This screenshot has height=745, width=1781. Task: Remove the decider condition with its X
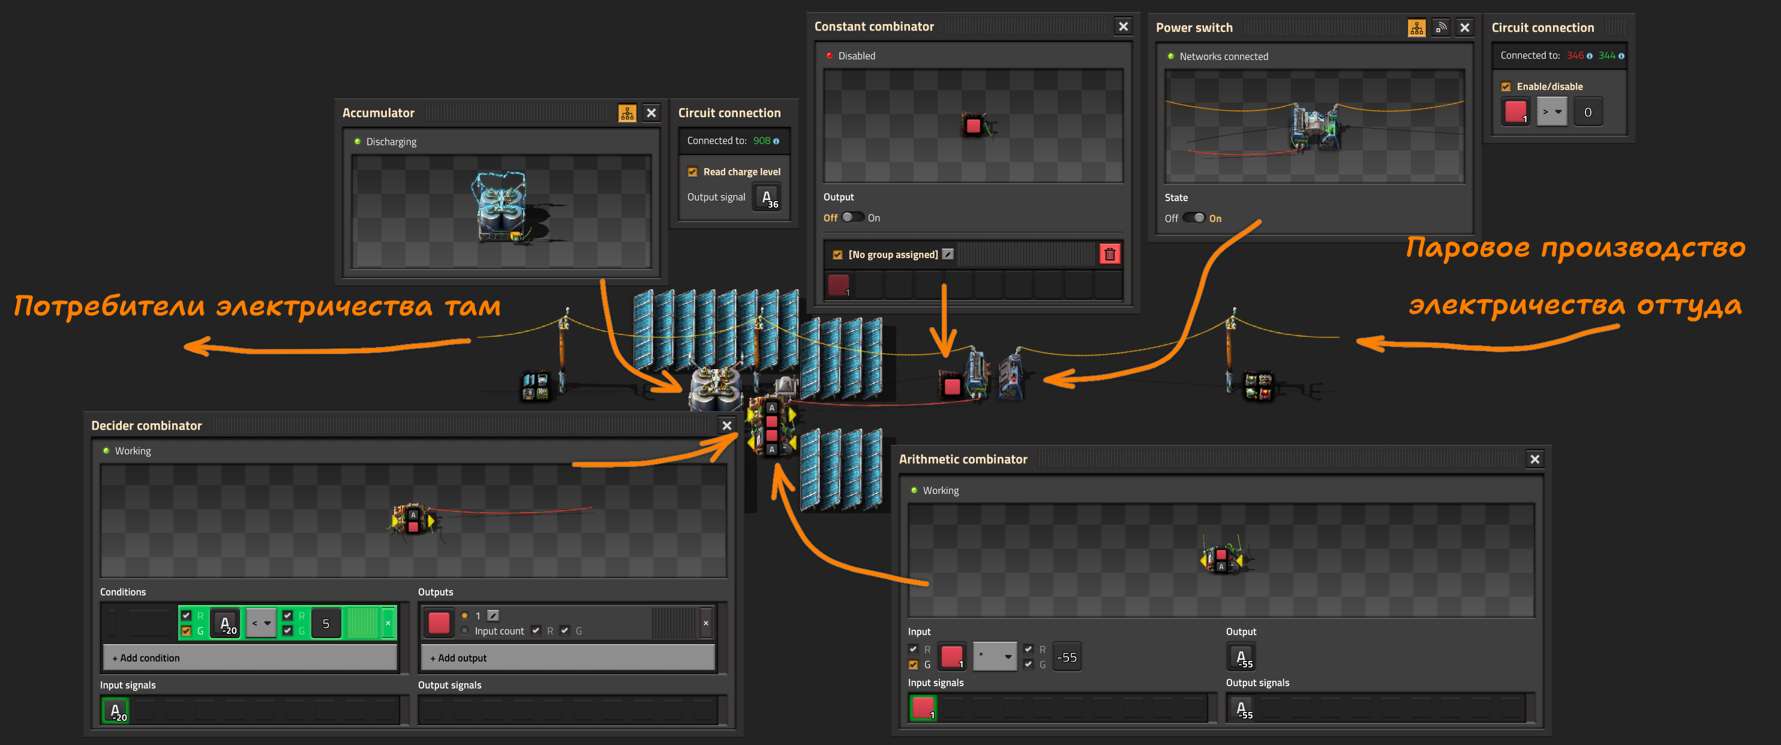point(388,623)
